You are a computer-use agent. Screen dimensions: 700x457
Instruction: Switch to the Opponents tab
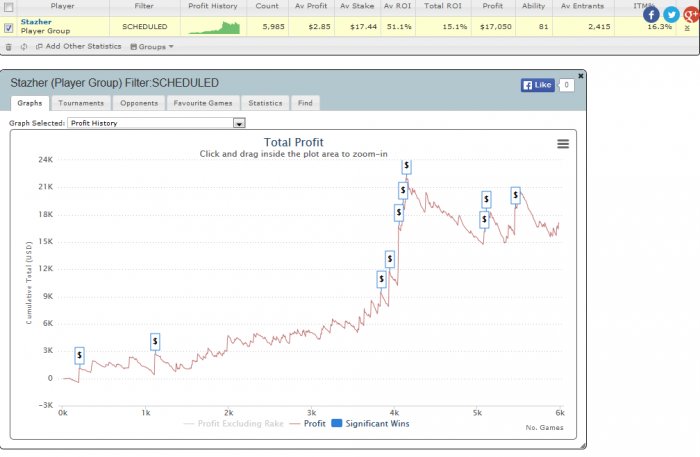coord(139,103)
